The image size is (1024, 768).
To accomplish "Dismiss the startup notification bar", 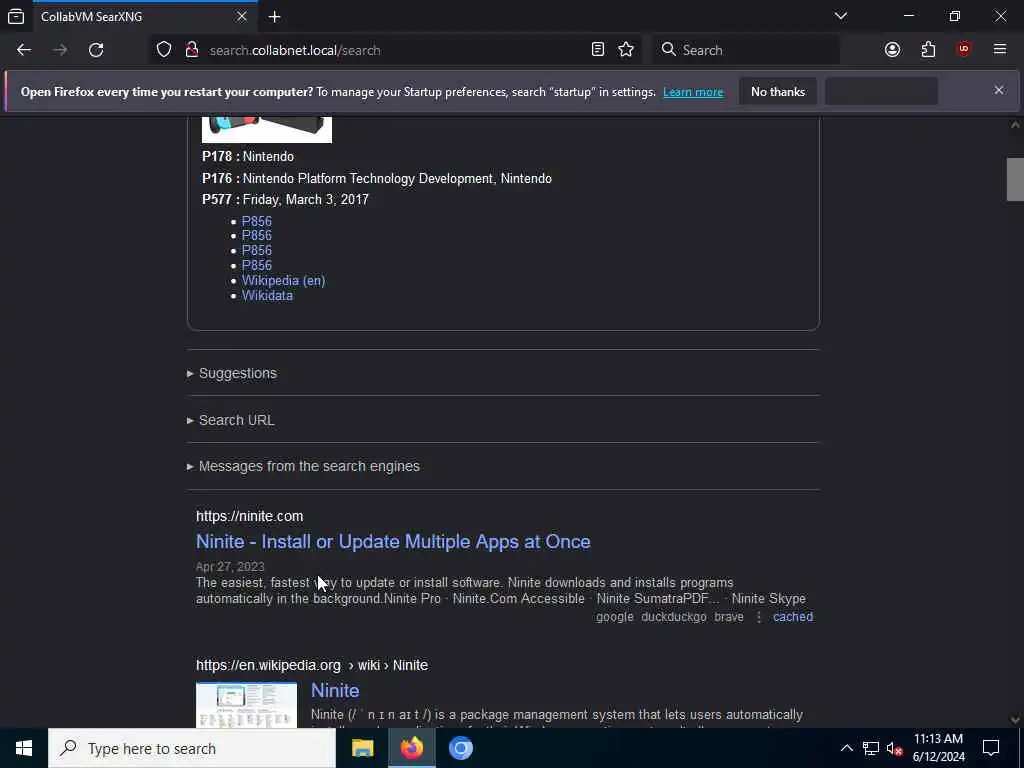I will [x=999, y=90].
